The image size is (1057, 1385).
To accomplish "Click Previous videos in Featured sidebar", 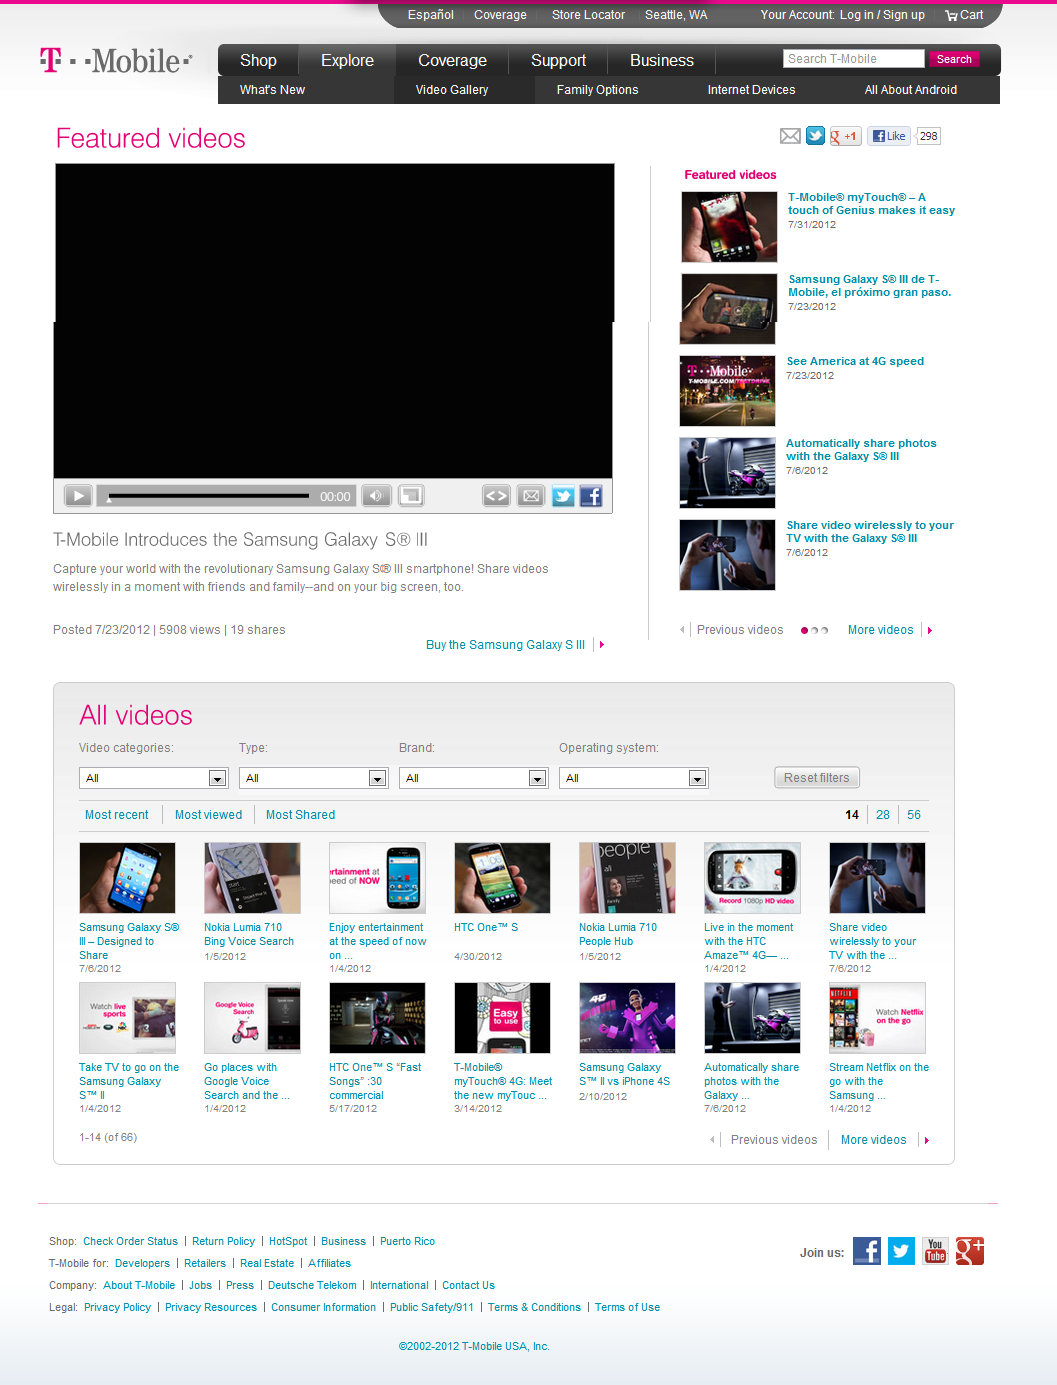I will pyautogui.click(x=740, y=630).
